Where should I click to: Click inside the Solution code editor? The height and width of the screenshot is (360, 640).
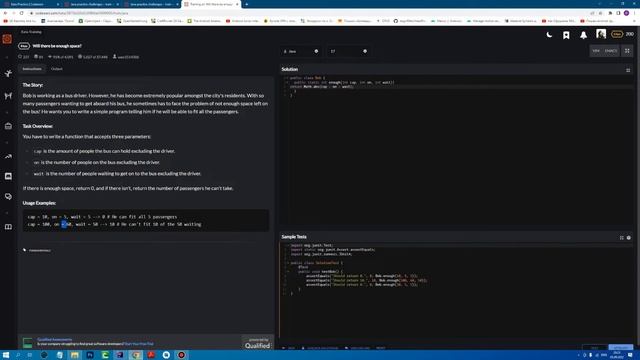point(456,151)
